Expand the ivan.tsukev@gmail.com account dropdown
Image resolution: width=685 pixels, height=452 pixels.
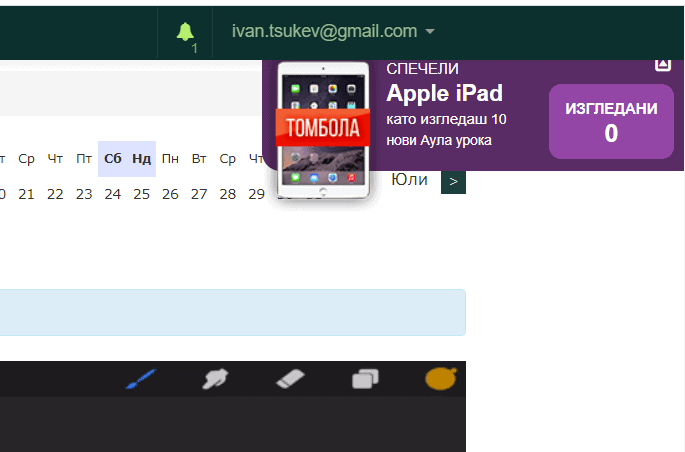point(333,31)
